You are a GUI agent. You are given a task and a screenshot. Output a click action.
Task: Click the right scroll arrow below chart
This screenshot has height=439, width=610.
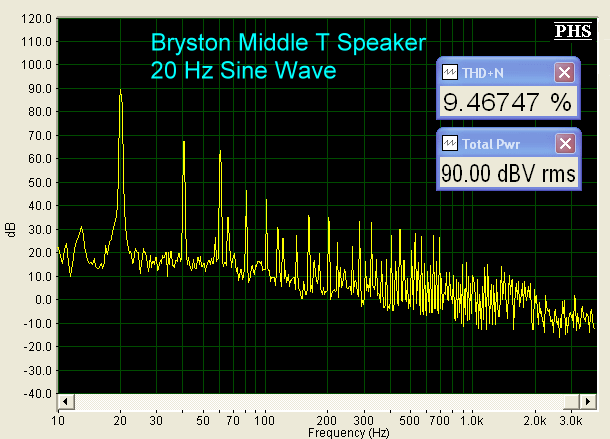588,401
